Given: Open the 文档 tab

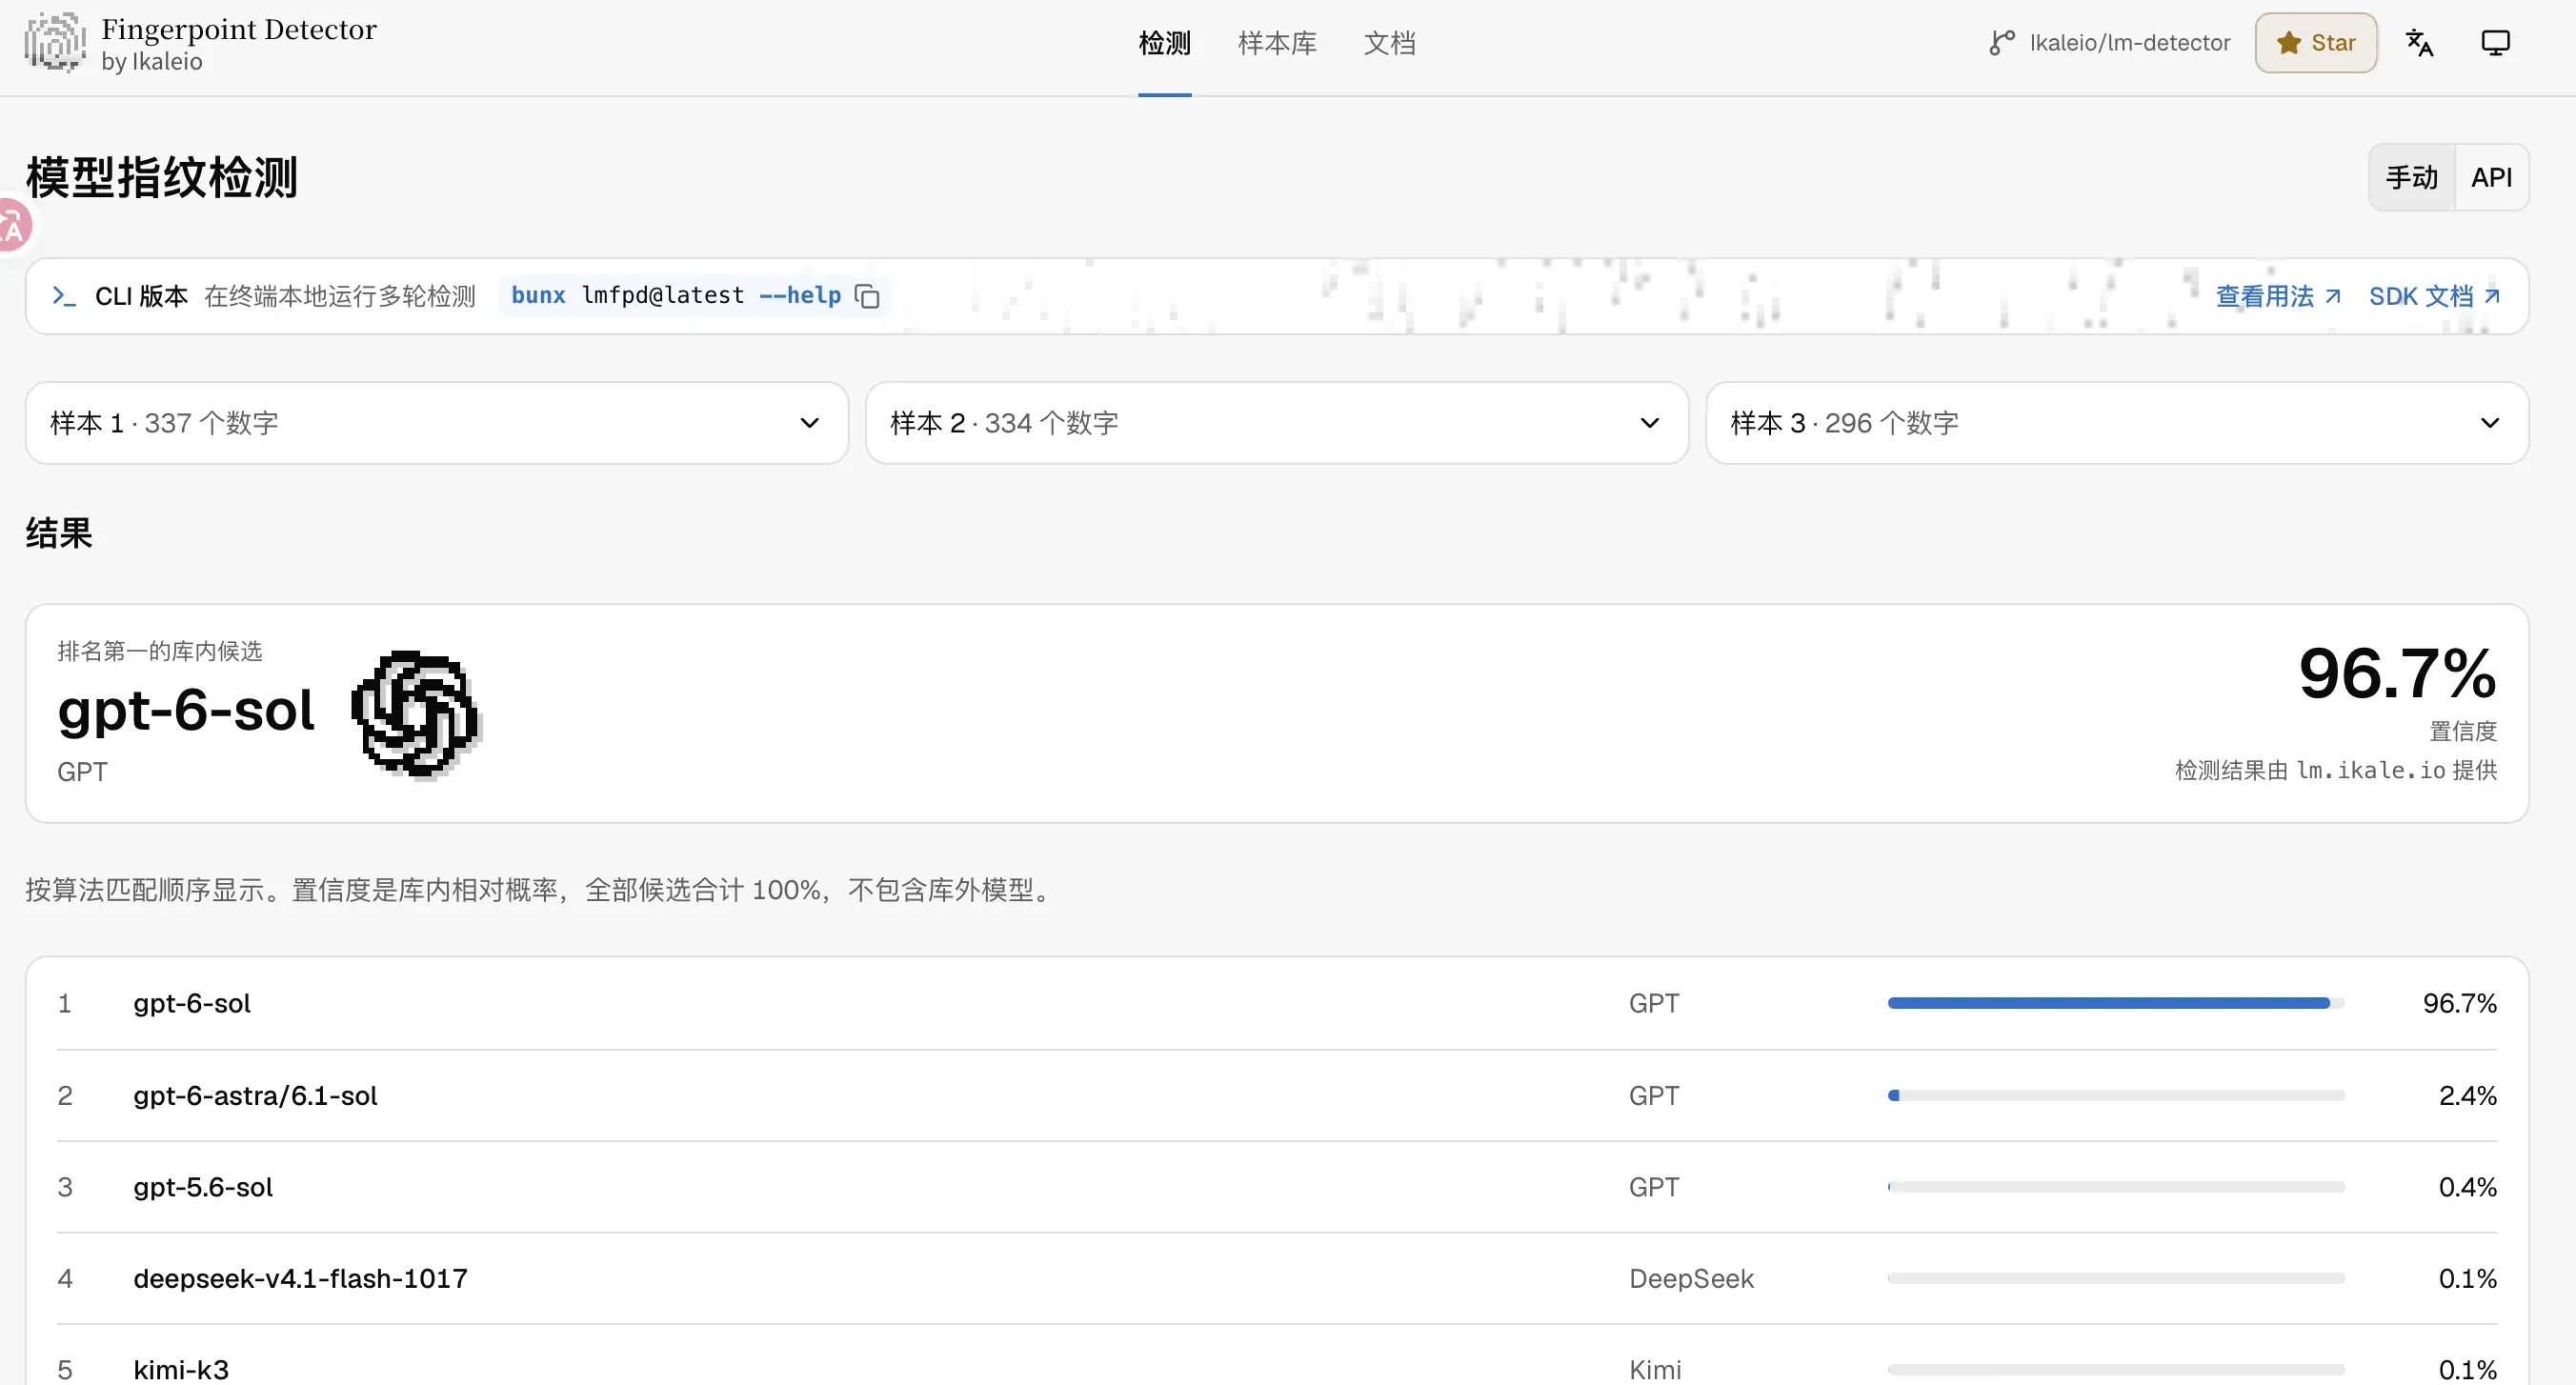Looking at the screenshot, I should click(x=1389, y=43).
